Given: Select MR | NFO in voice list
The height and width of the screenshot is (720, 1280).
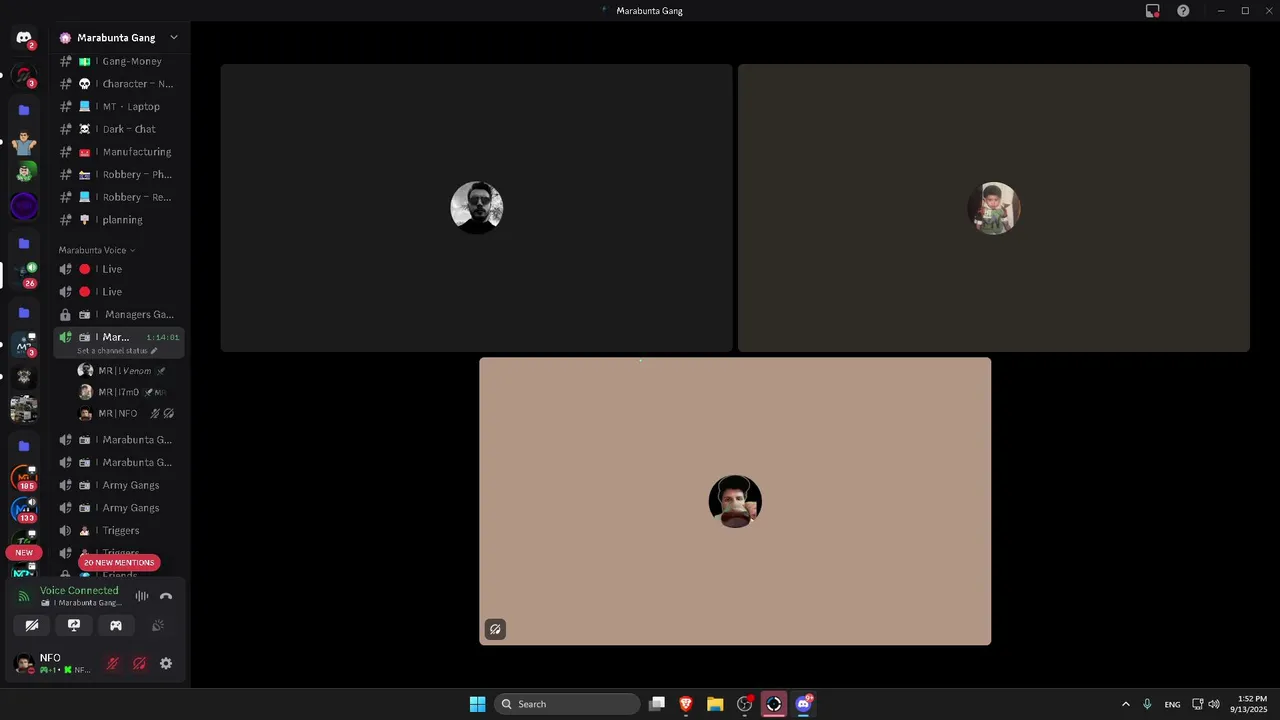Looking at the screenshot, I should 123,414.
